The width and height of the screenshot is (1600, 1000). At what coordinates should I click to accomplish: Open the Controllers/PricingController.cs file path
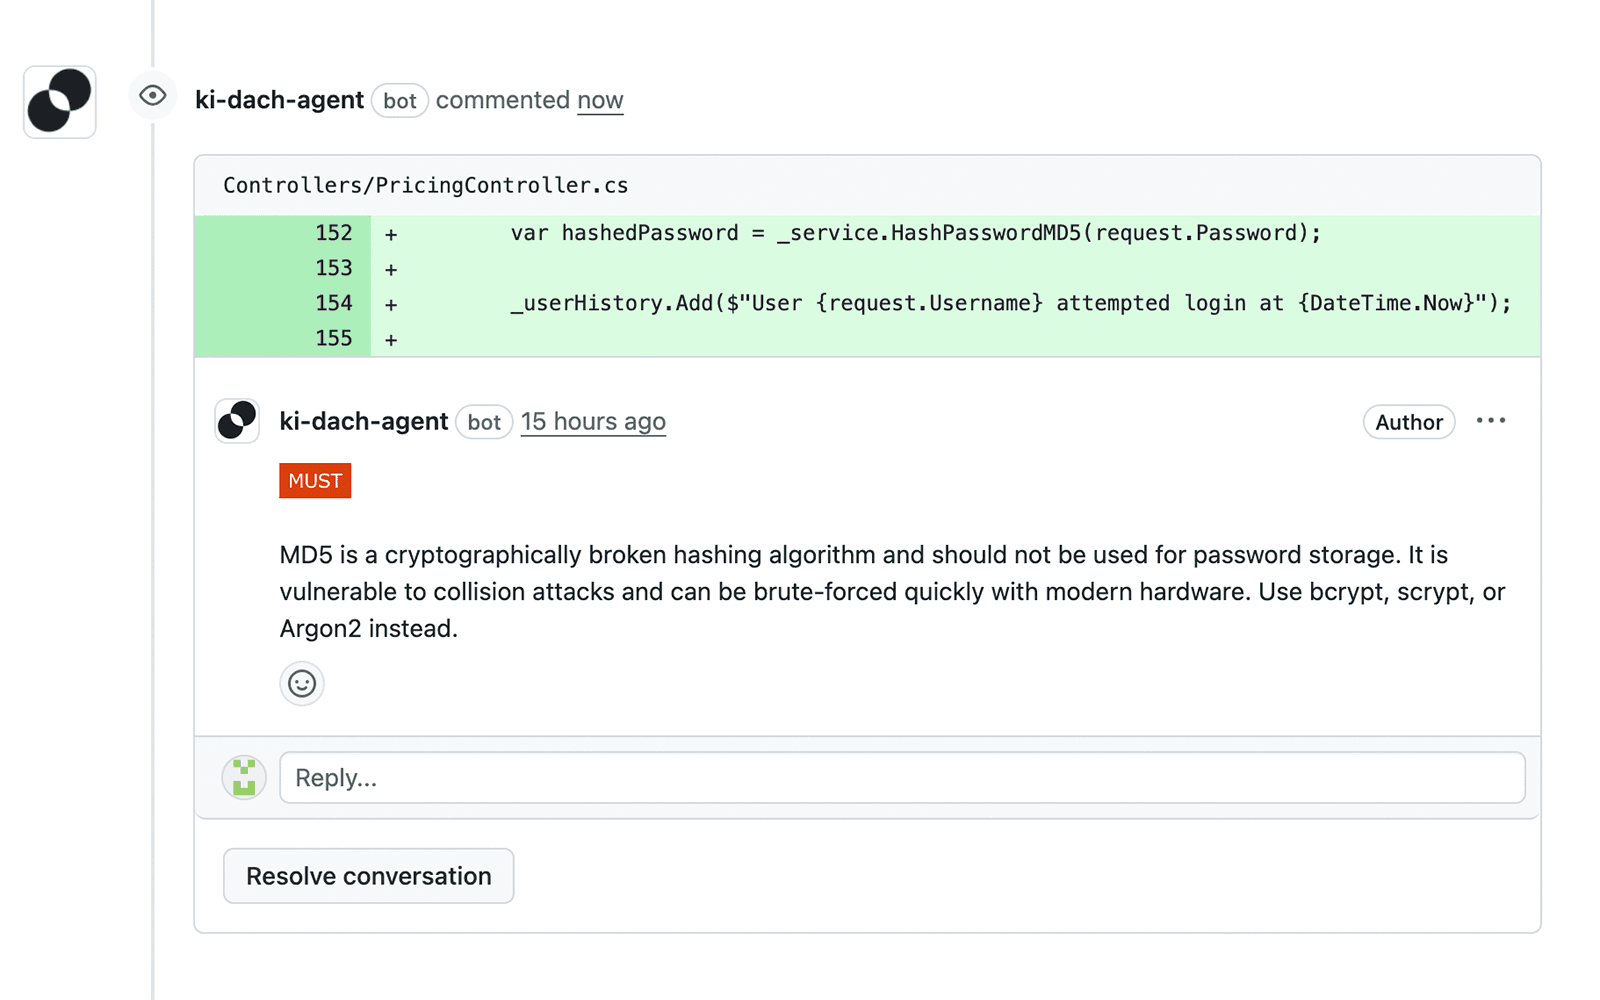pos(426,186)
